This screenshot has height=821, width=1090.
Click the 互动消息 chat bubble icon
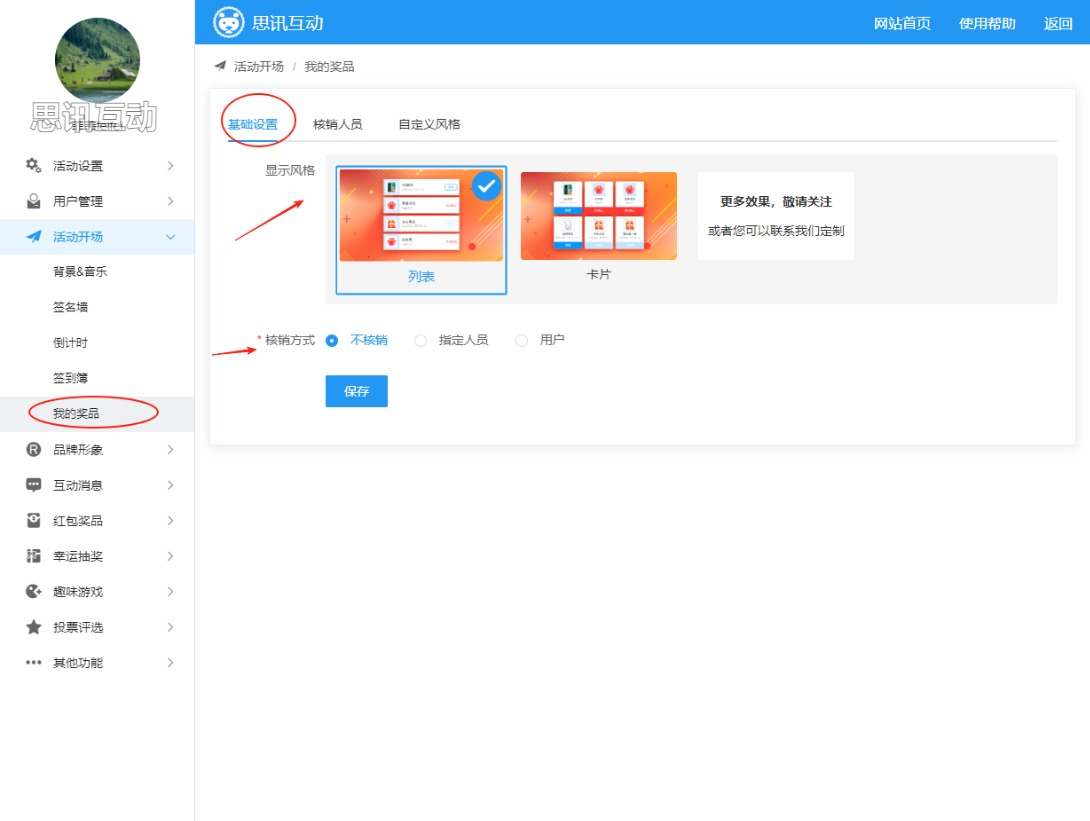pos(33,485)
